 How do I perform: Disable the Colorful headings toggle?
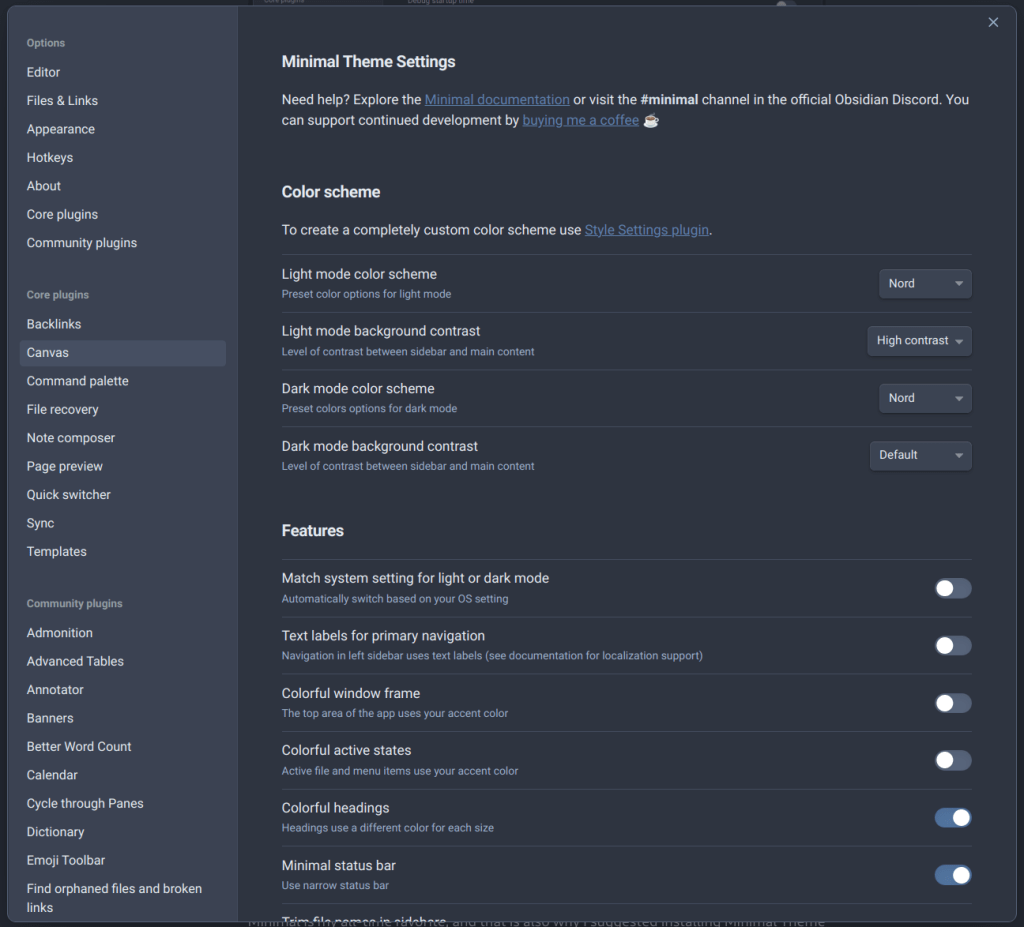coord(952,818)
